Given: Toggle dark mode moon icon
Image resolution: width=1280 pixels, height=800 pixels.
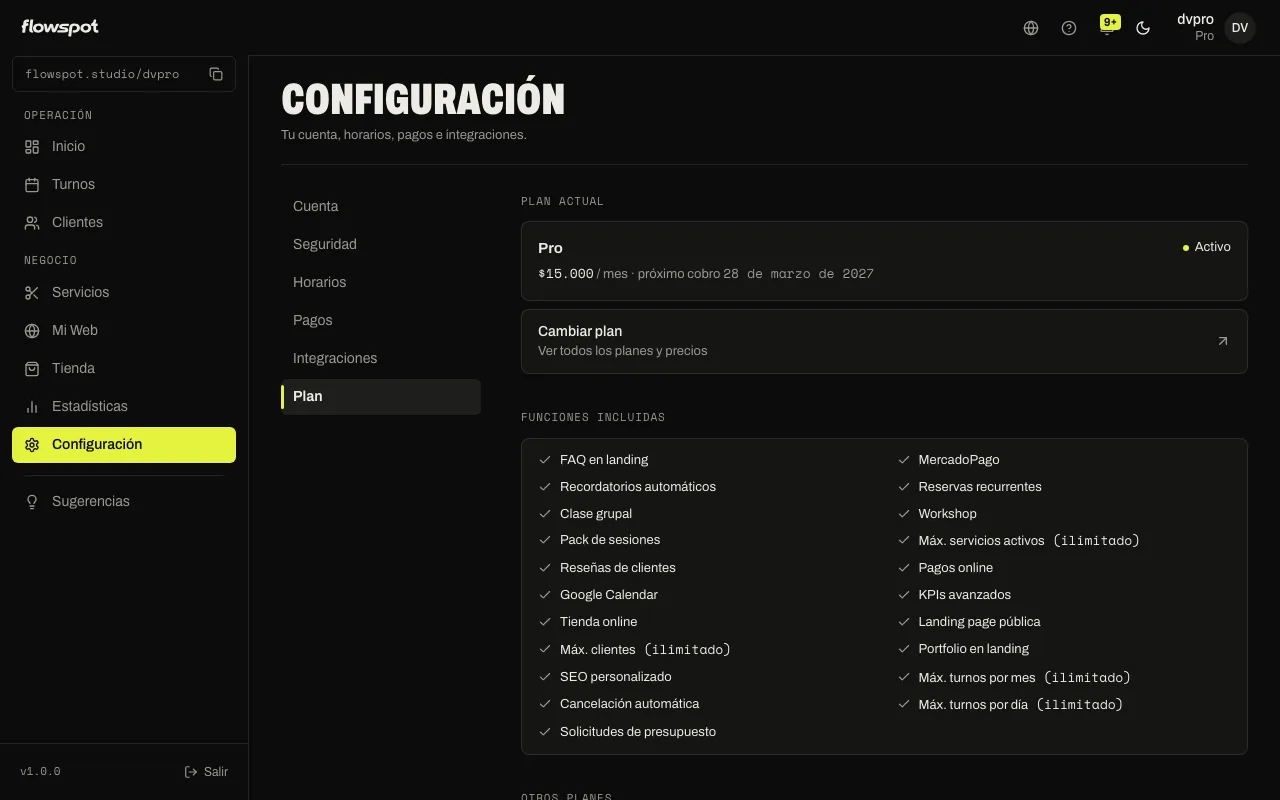Looking at the screenshot, I should pyautogui.click(x=1143, y=28).
